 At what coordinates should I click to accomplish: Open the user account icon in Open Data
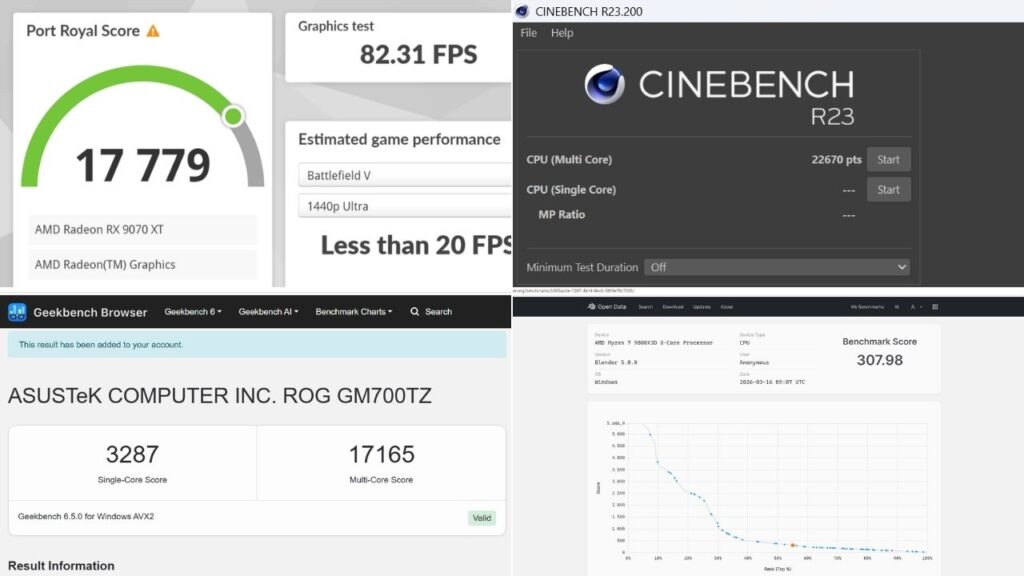912,307
